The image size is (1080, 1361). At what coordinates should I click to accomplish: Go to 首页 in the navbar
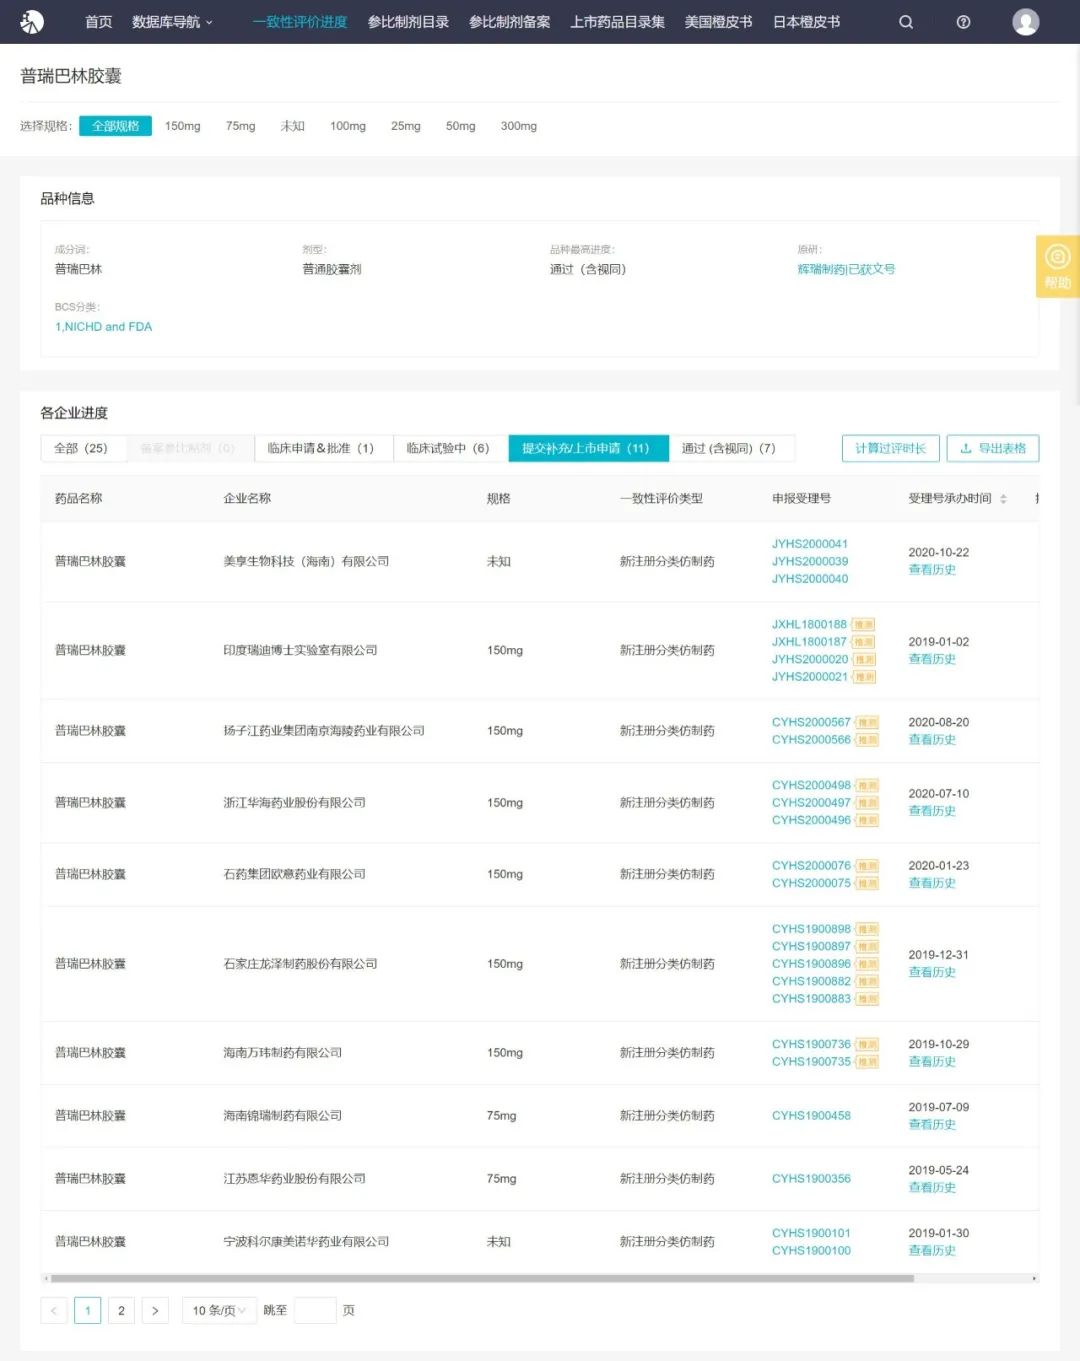pyautogui.click(x=98, y=22)
